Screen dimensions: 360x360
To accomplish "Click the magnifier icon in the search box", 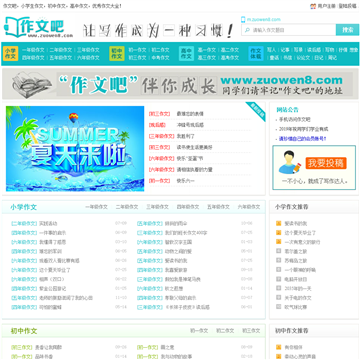I will pyautogui.click(x=247, y=30).
